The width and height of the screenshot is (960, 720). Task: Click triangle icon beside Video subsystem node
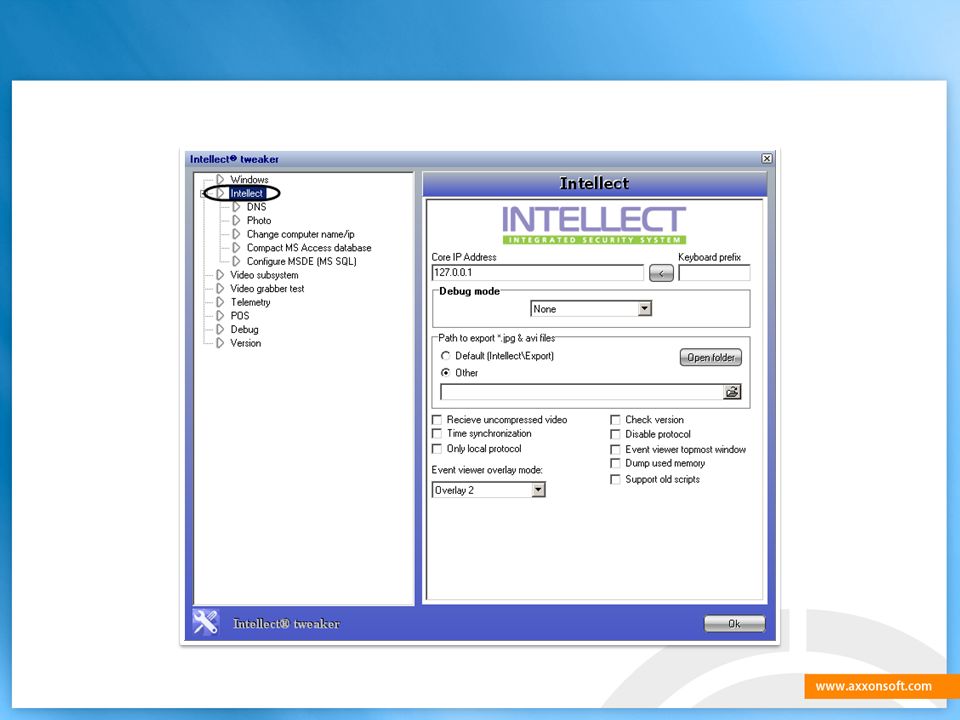coord(220,275)
